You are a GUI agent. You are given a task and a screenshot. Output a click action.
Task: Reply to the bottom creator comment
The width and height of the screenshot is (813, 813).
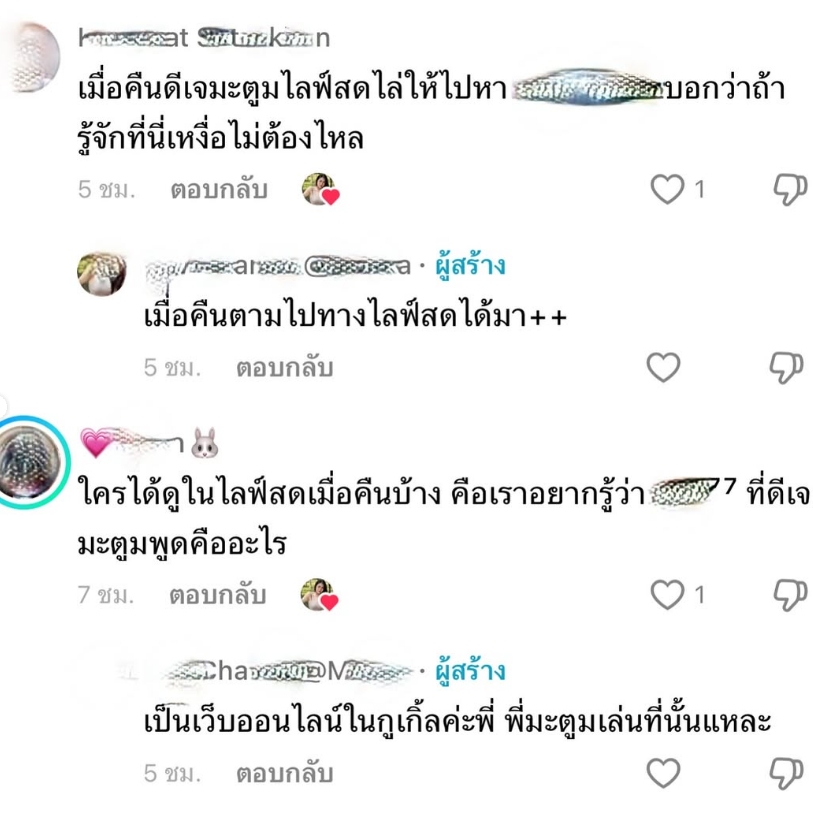coord(284,774)
